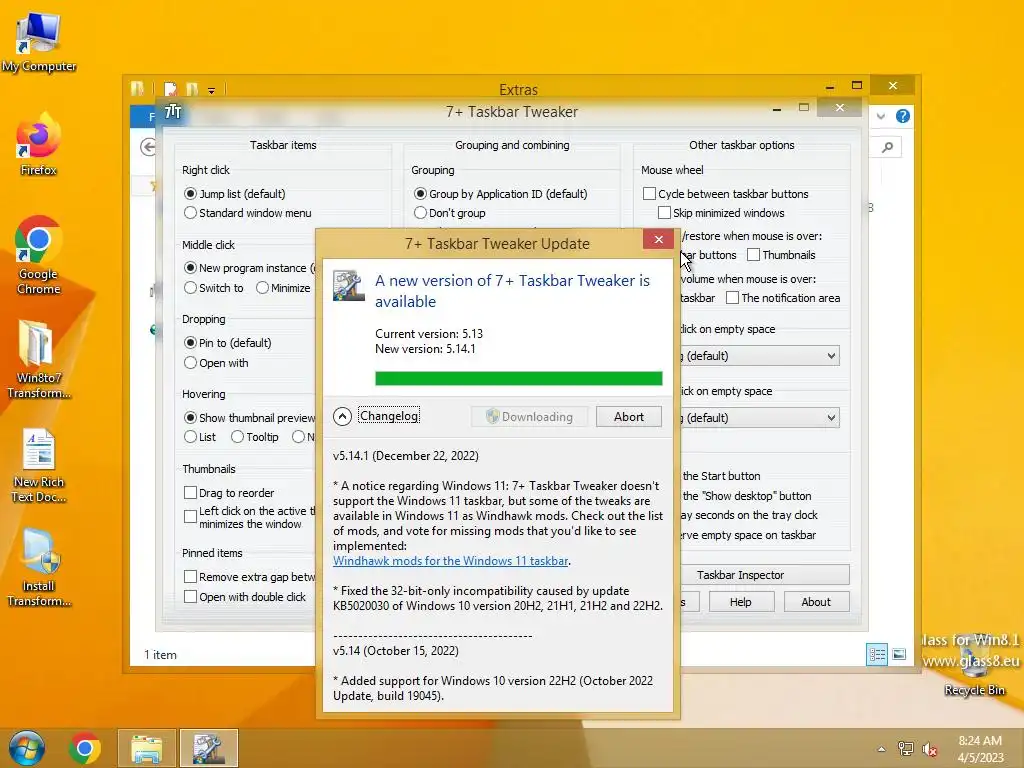Select New program instance radio button

(x=190, y=268)
